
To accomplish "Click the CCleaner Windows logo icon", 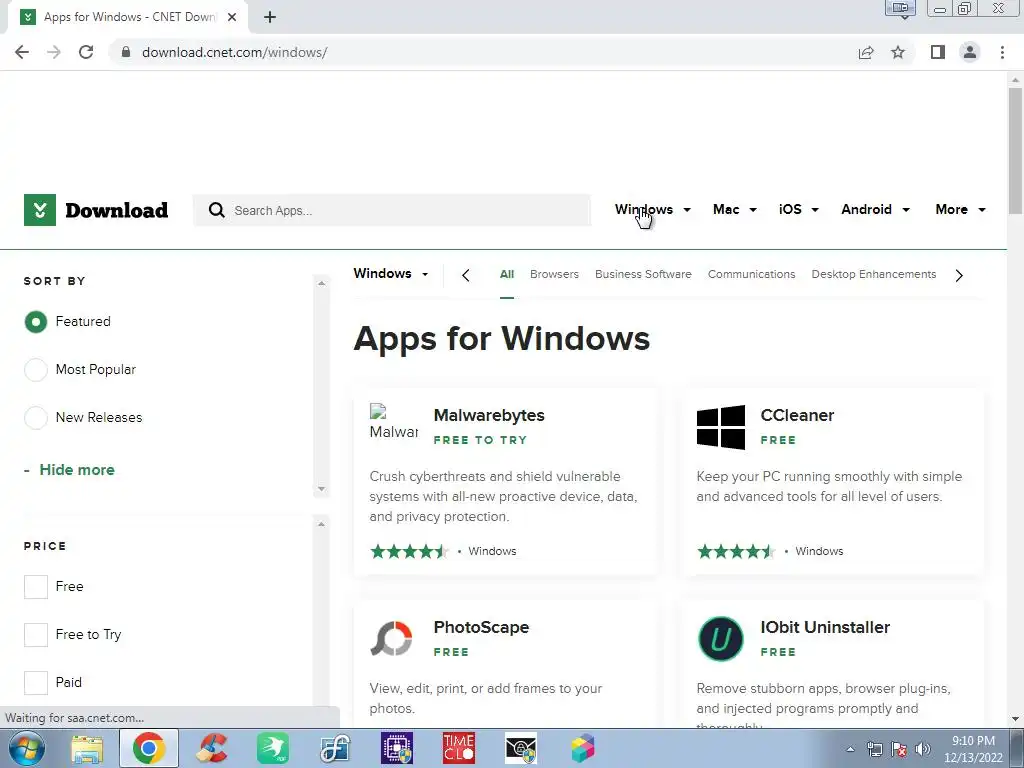I will 720,427.
